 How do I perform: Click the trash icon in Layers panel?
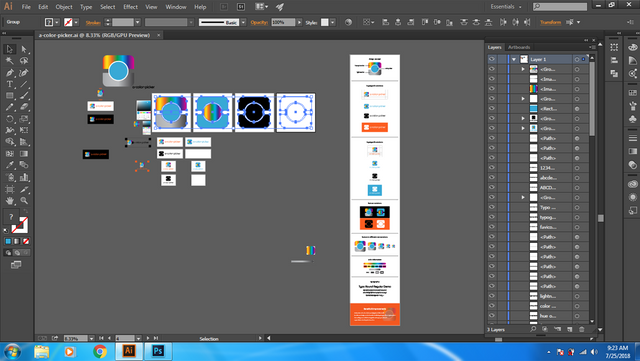pos(582,329)
